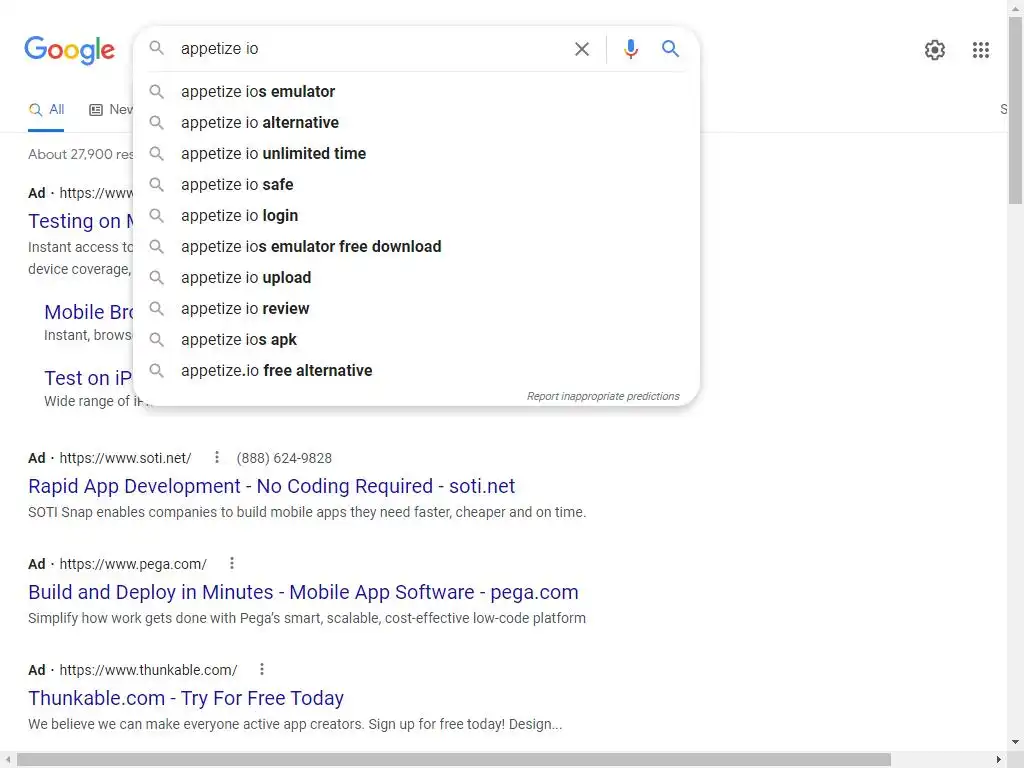Viewport: 1024px width, 768px height.
Task: Open the Settings gear
Action: (x=935, y=50)
